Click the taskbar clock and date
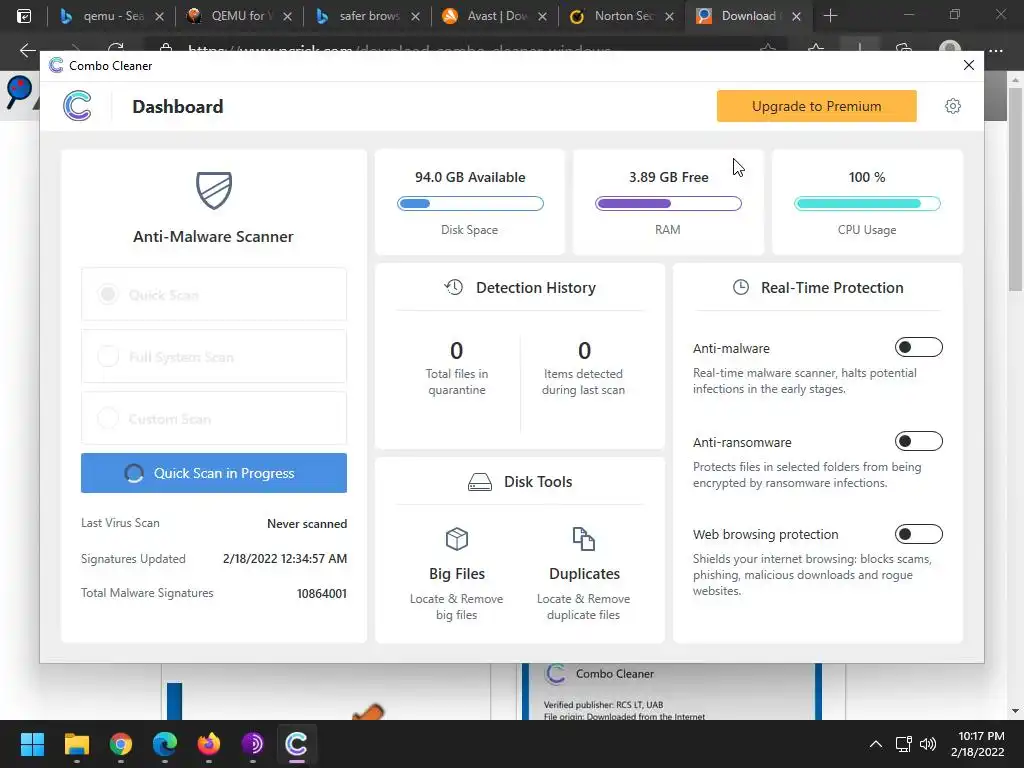 pyautogui.click(x=977, y=744)
